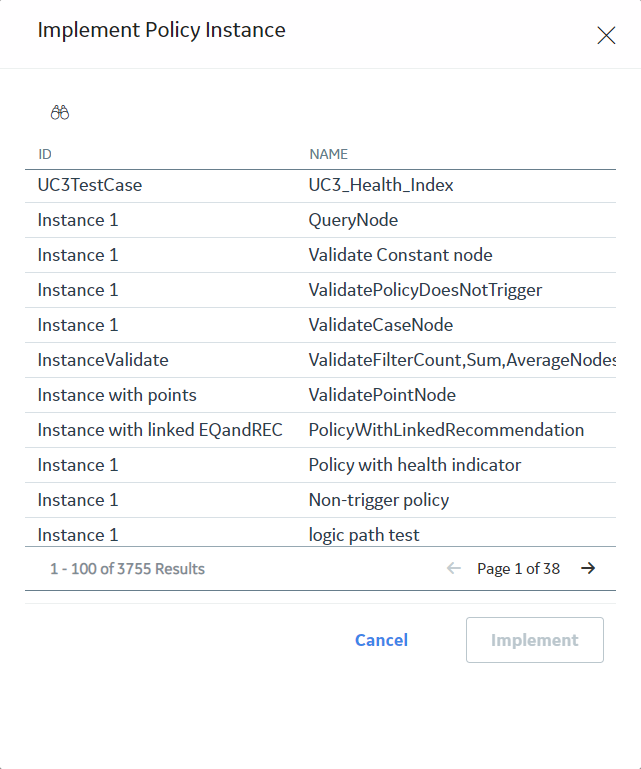
Task: Select the UC3TestCase row
Action: (320, 185)
